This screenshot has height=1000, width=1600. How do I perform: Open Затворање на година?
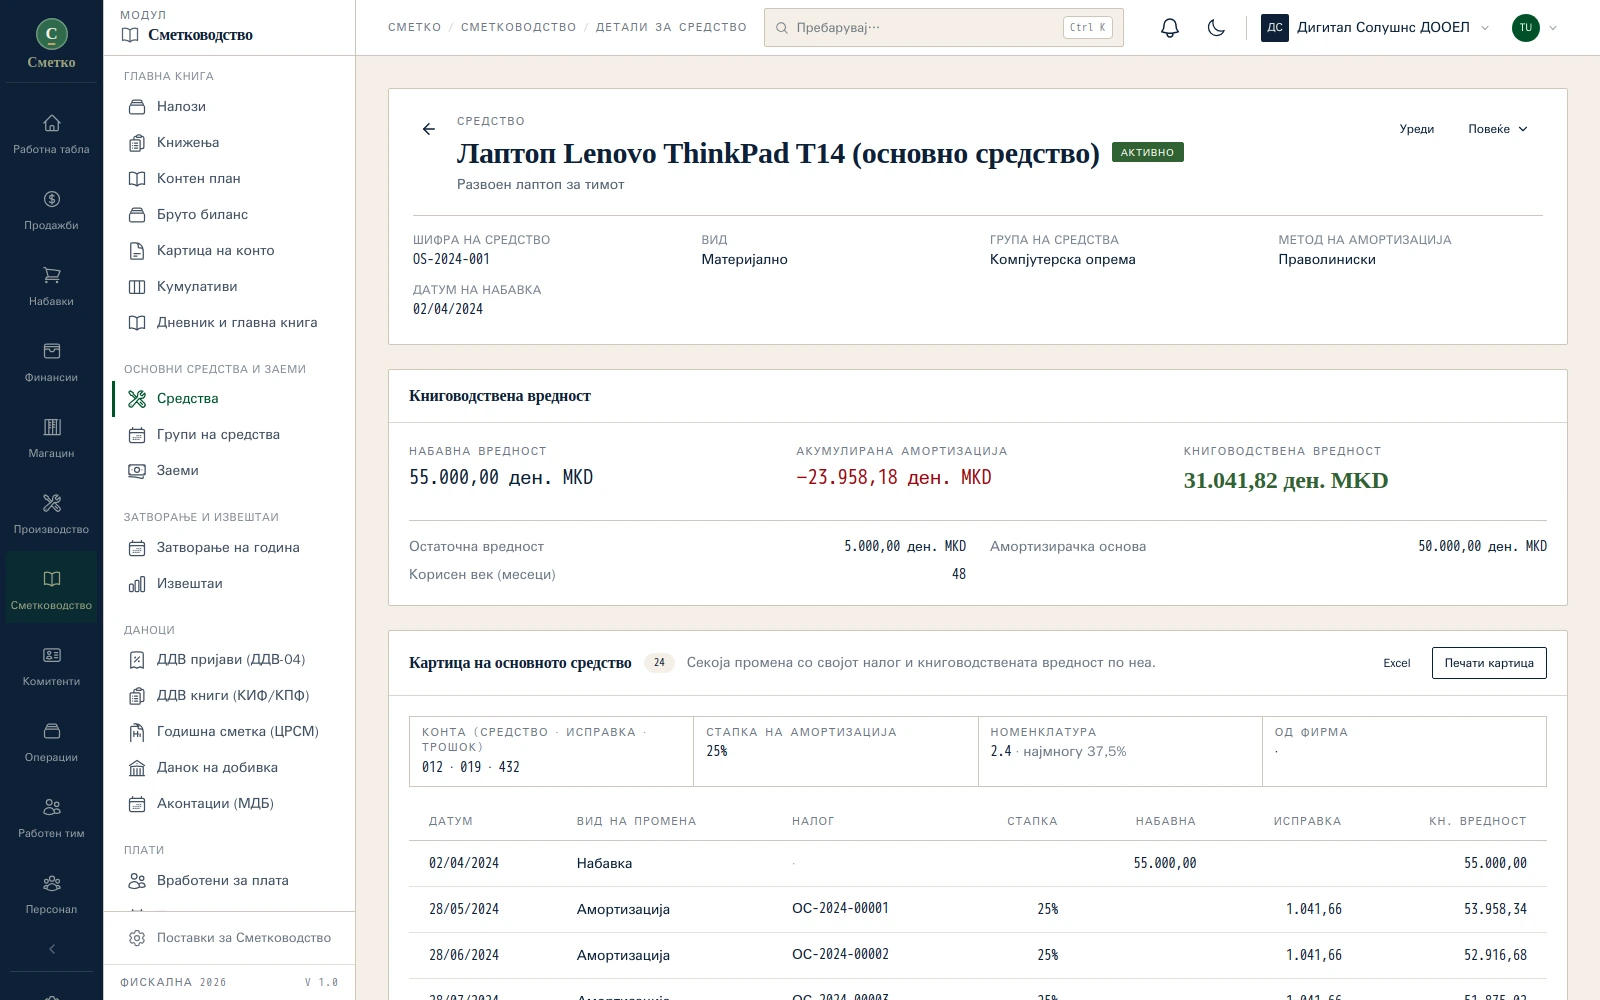tap(230, 548)
